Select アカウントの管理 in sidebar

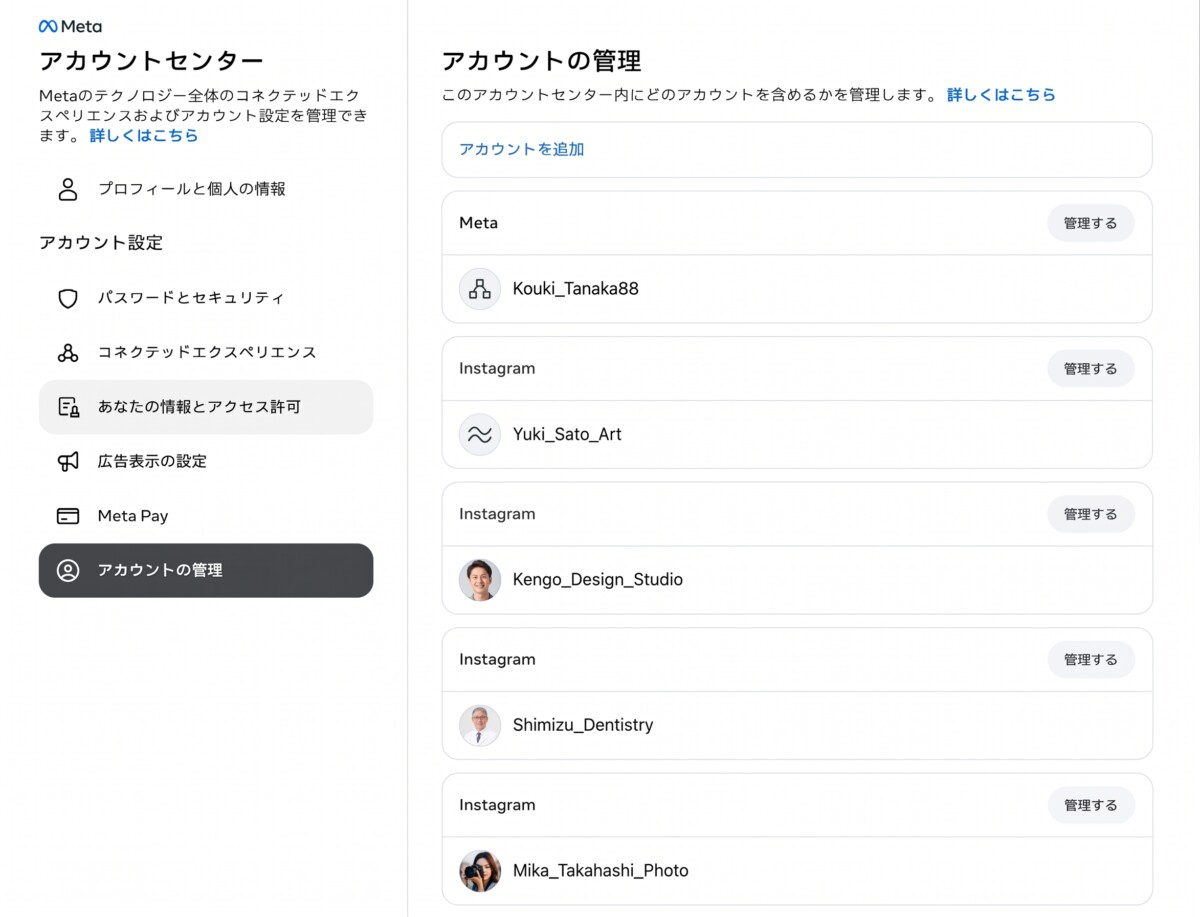pos(206,570)
